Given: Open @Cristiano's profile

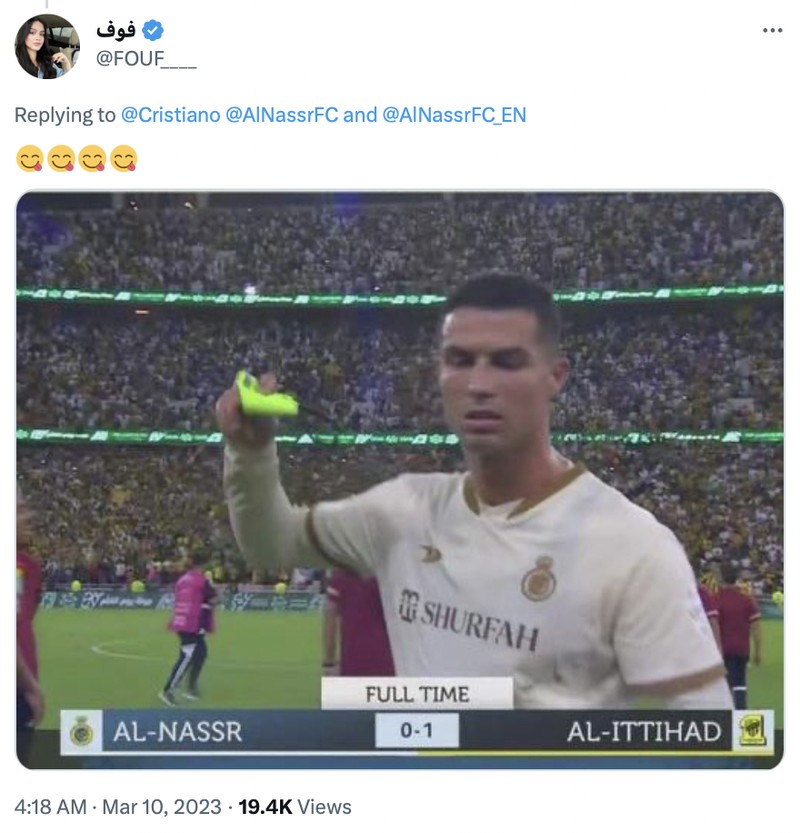Looking at the screenshot, I should point(168,117).
